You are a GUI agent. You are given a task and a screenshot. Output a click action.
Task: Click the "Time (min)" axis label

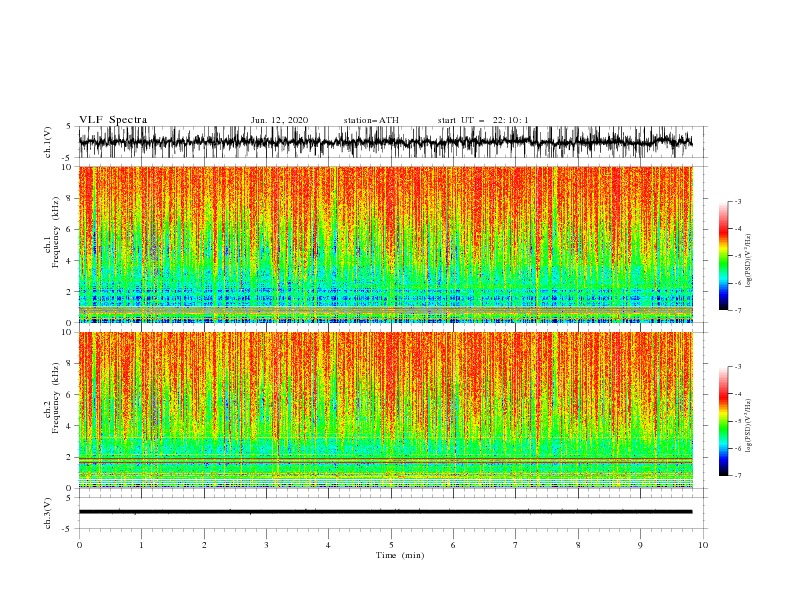pos(400,555)
